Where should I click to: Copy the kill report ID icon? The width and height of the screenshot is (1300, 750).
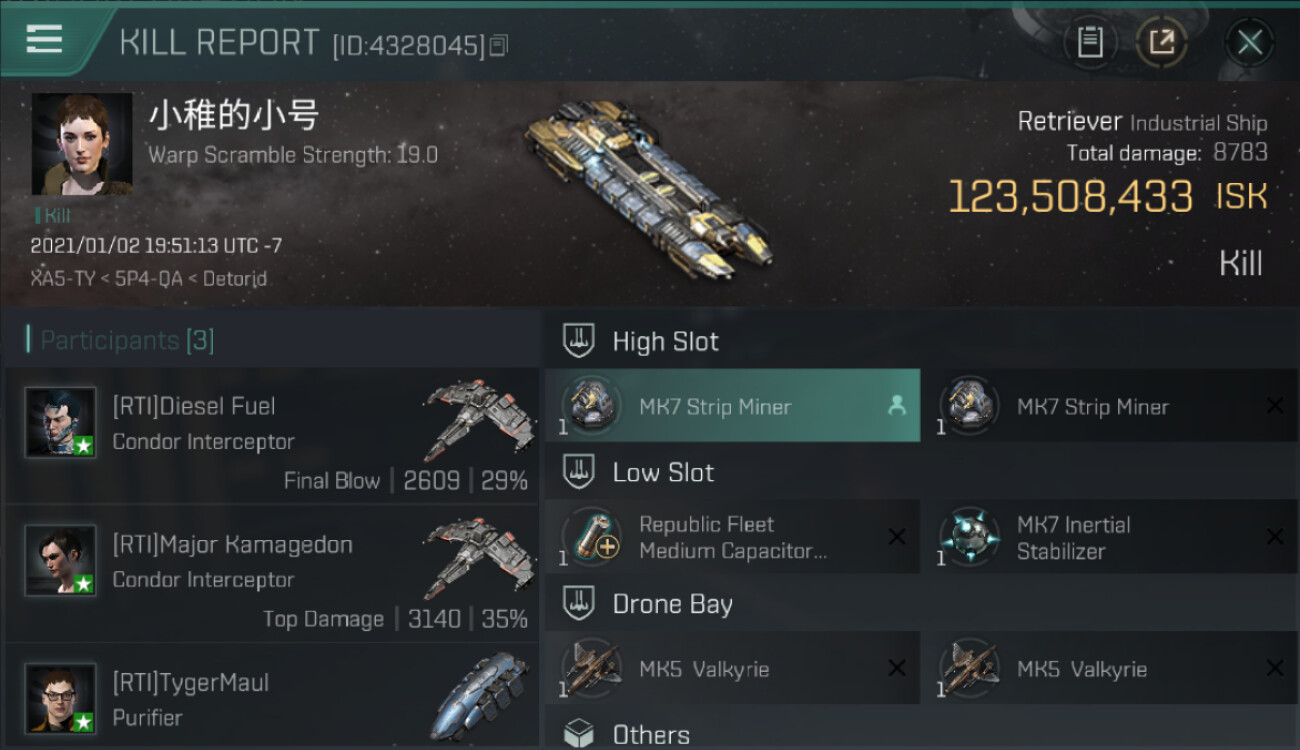click(498, 45)
